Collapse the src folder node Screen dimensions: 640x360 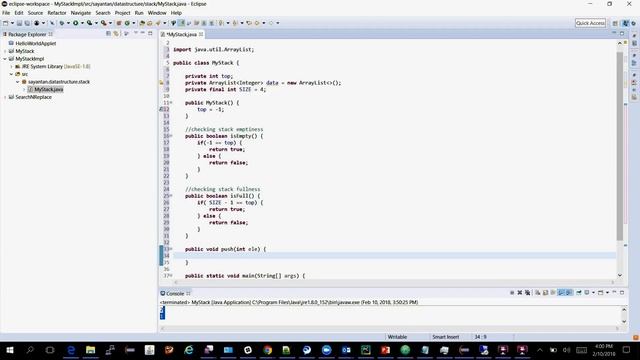[11, 74]
